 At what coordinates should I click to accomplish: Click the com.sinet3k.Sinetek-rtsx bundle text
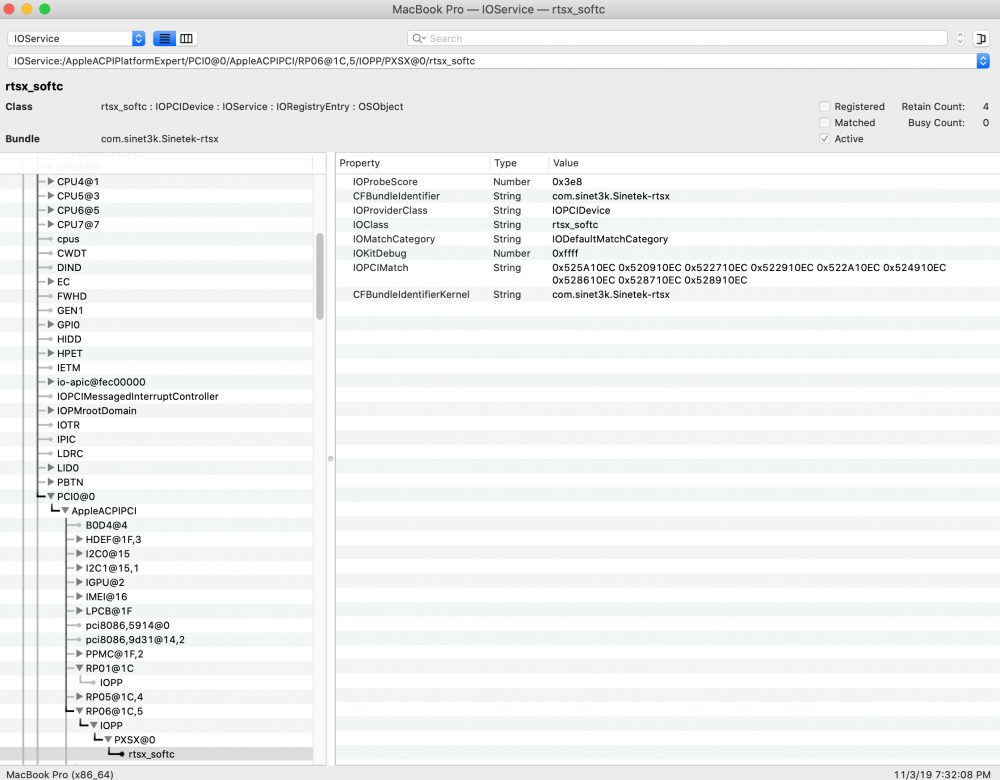159,138
